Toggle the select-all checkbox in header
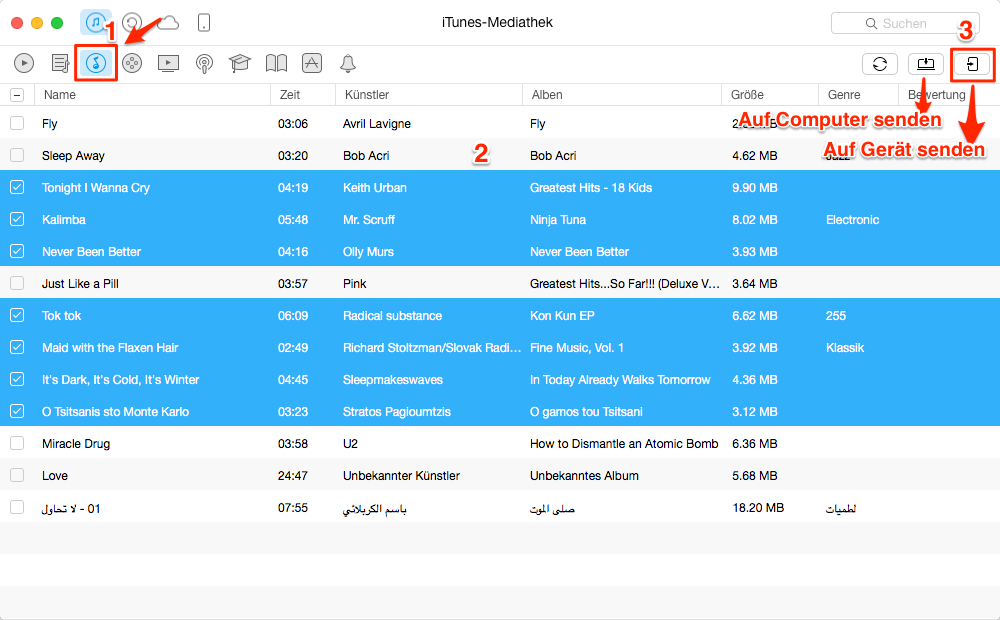Image resolution: width=1000 pixels, height=620 pixels. point(17,95)
